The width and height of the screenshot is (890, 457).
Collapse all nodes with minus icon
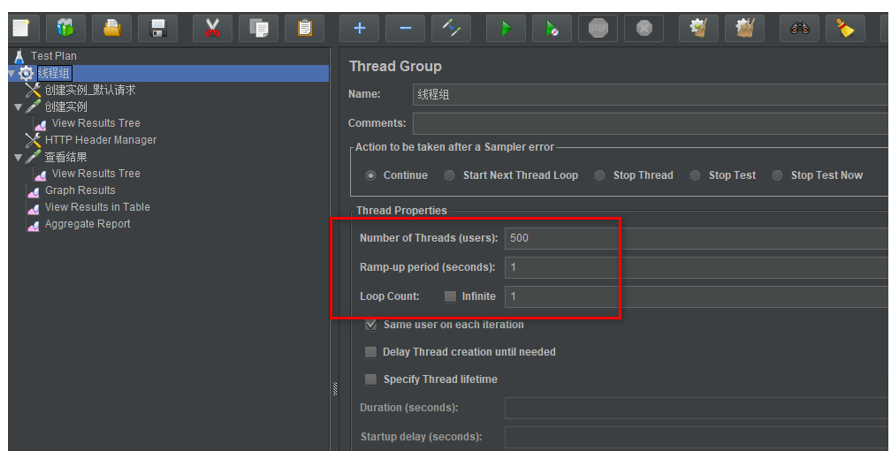click(405, 28)
